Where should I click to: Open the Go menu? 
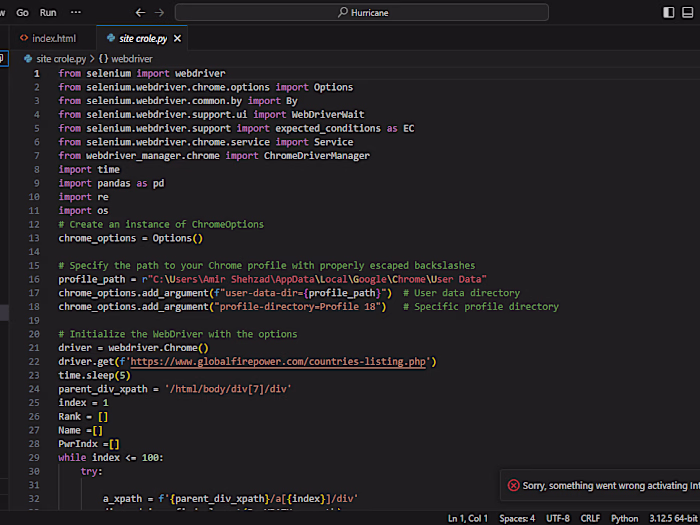22,13
